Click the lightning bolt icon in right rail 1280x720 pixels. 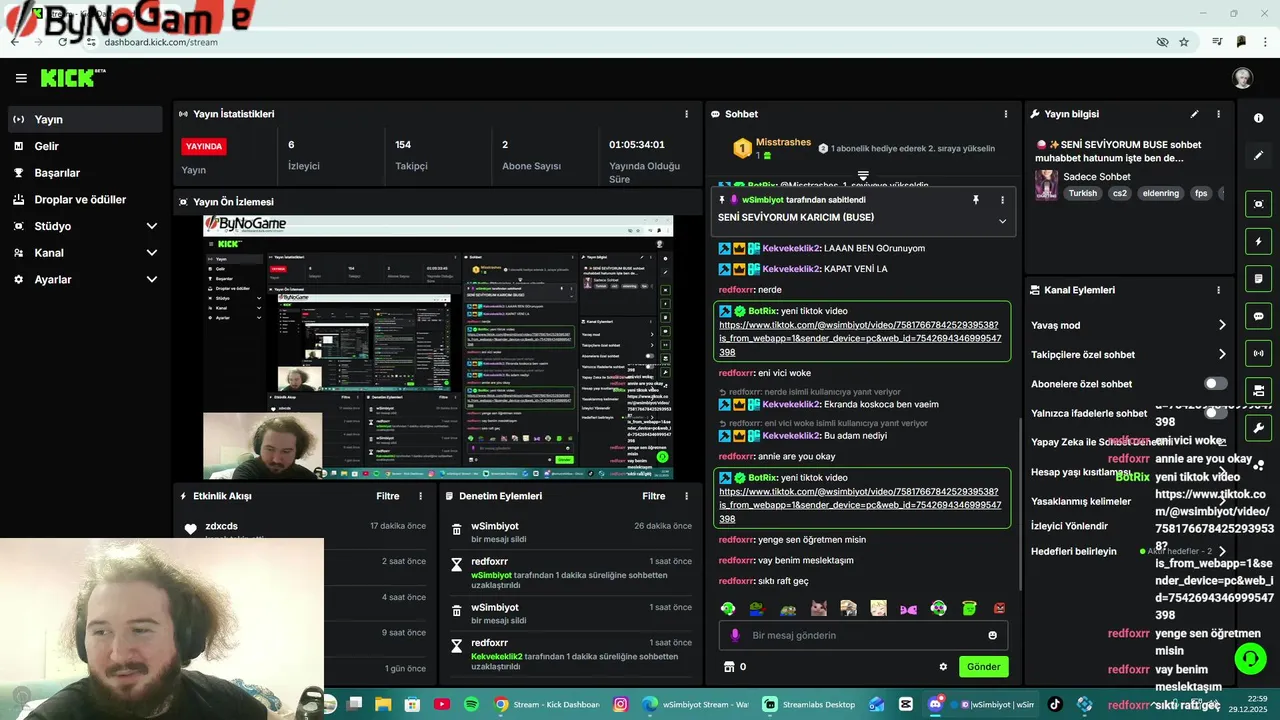click(x=1258, y=241)
